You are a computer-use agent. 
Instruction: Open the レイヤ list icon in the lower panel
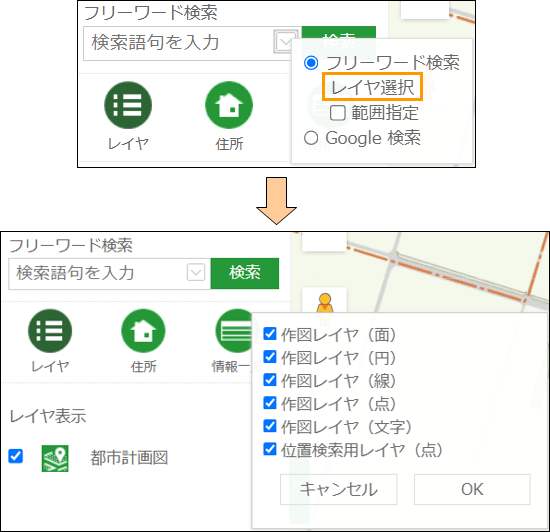tap(50, 331)
